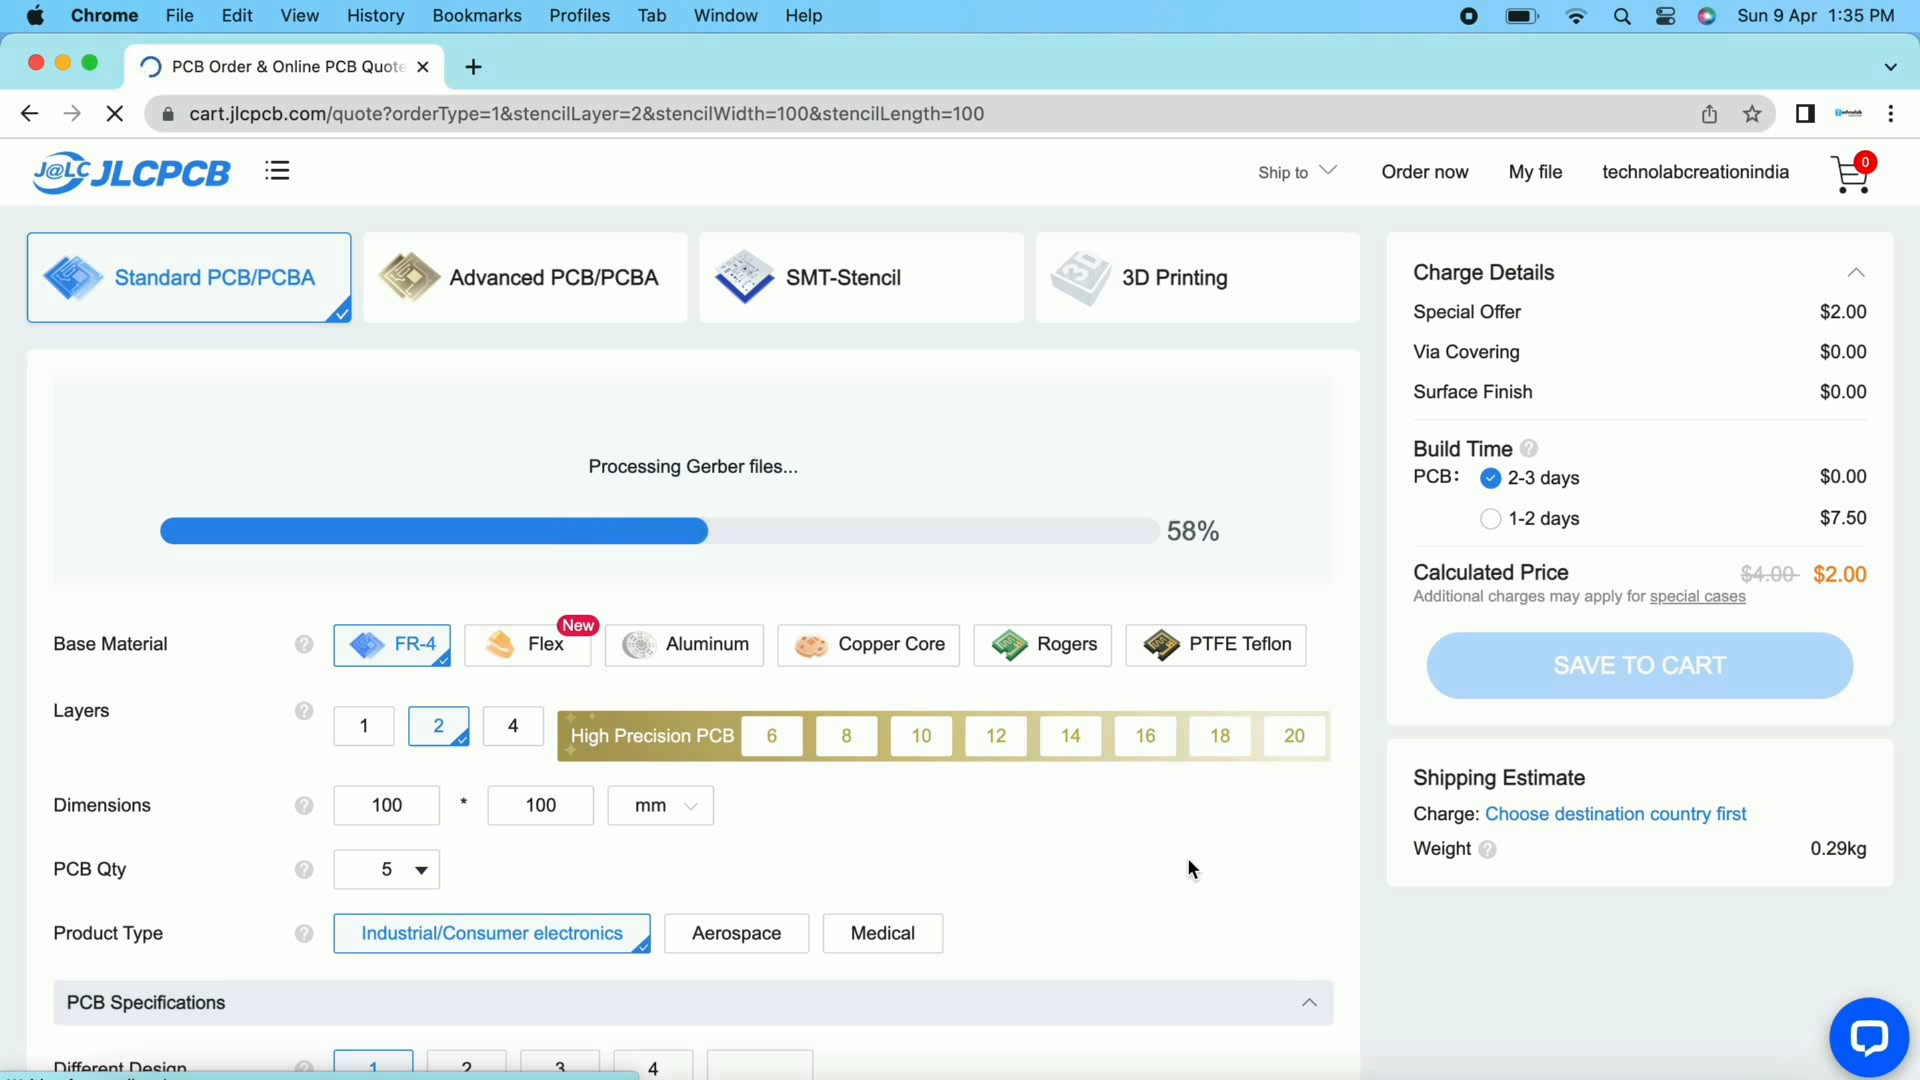Image resolution: width=1920 pixels, height=1080 pixels.
Task: Open the Apple menu
Action: (35, 16)
